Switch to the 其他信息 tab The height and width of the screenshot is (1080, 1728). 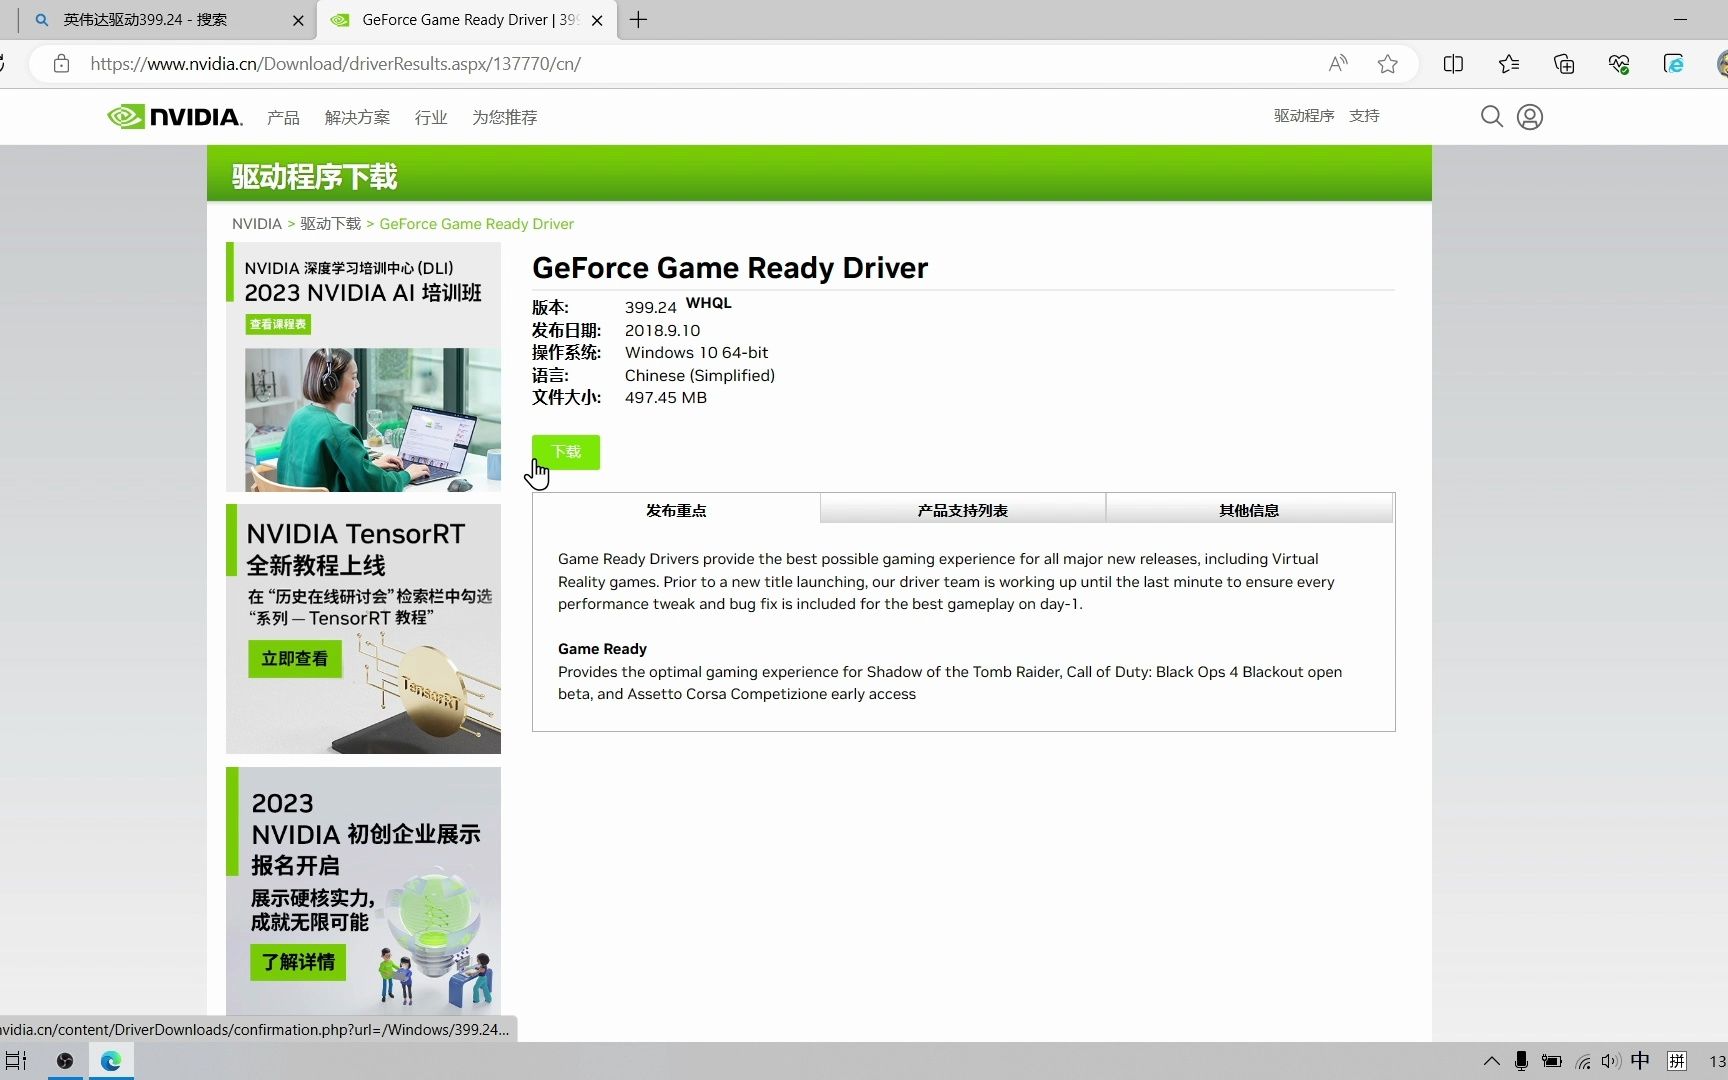(x=1249, y=510)
